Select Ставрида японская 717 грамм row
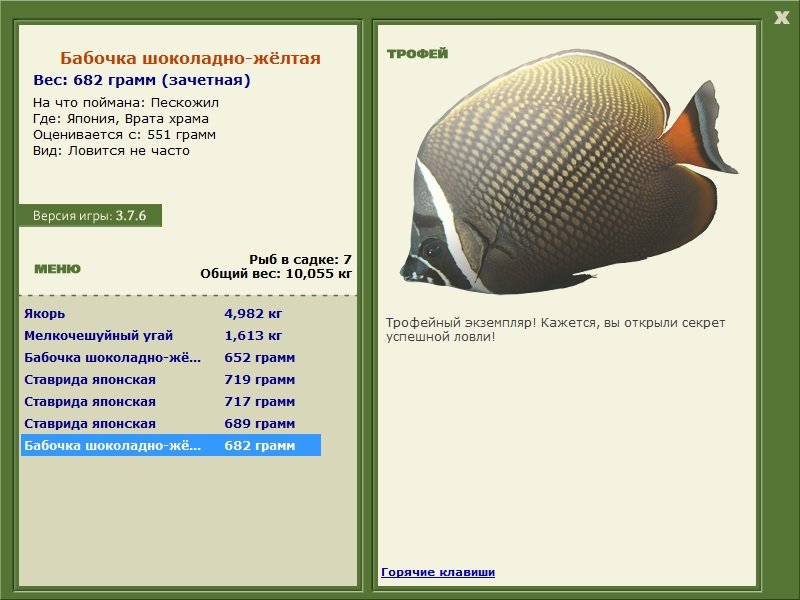Screen dimensions: 800x600 (170, 401)
